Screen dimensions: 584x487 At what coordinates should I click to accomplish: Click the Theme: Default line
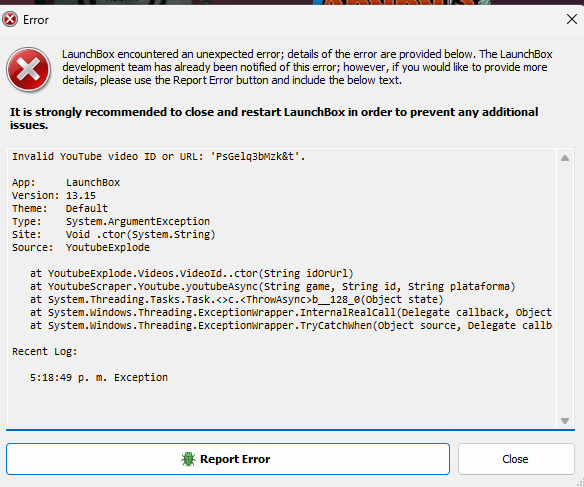60,209
